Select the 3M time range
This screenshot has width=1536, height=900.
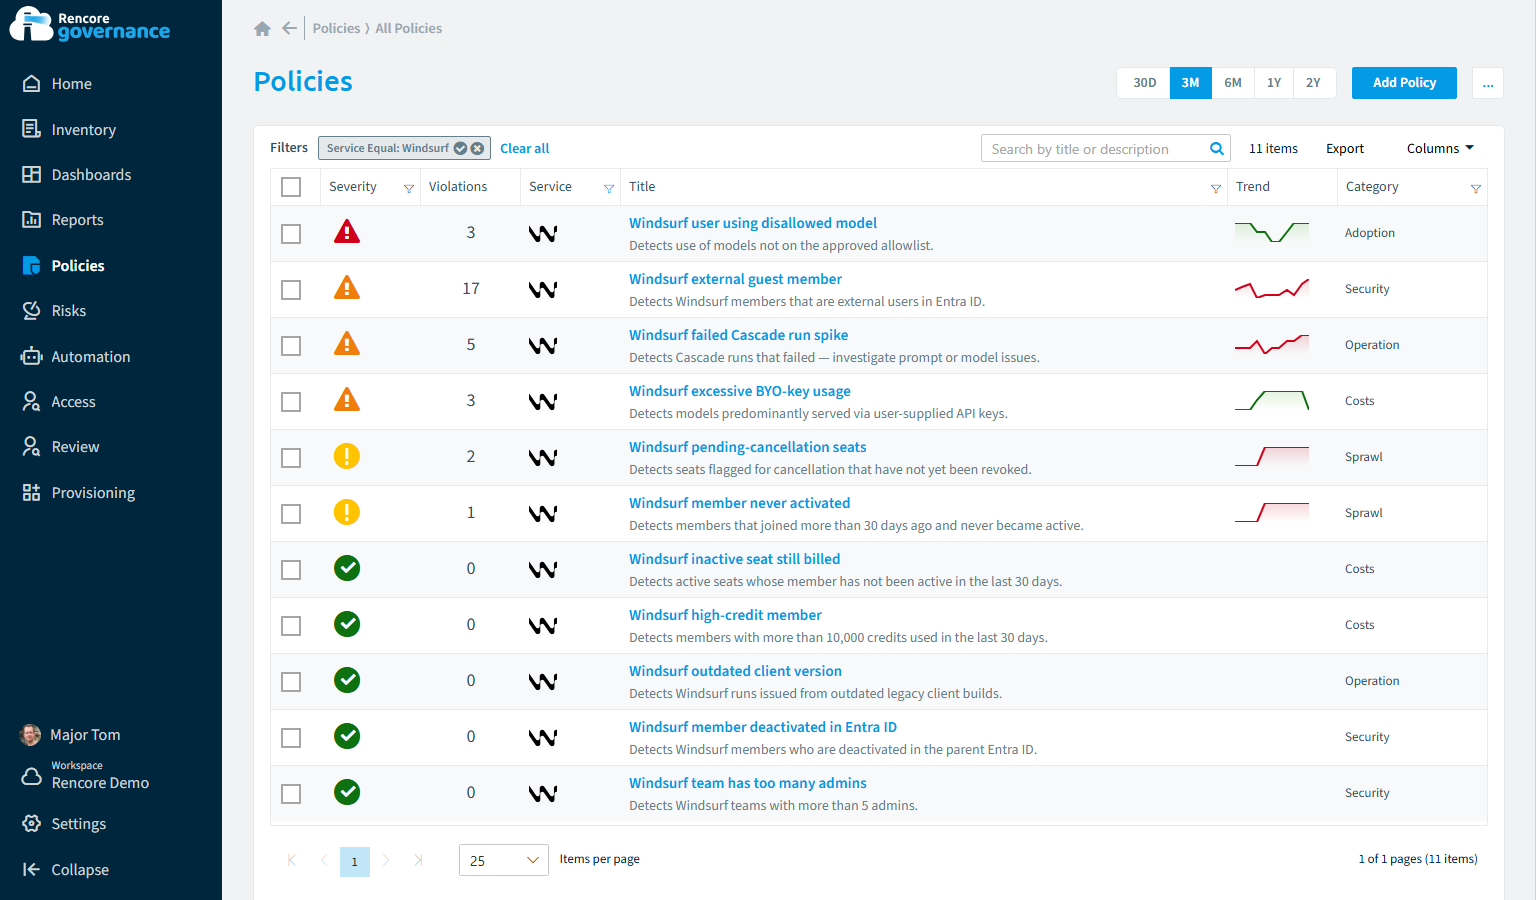(1190, 83)
